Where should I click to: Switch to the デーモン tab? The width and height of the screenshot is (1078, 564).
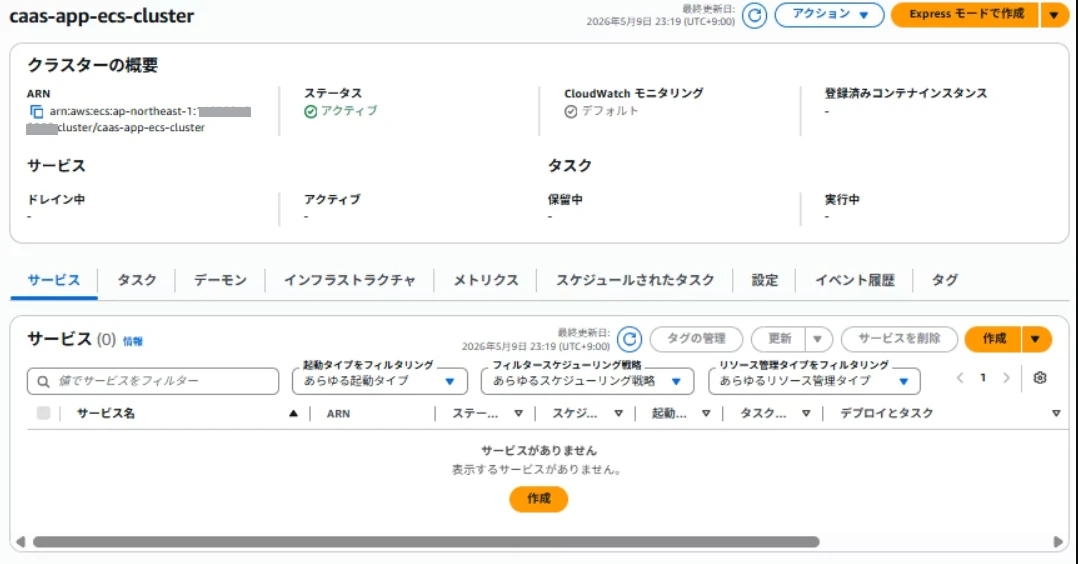tap(220, 280)
